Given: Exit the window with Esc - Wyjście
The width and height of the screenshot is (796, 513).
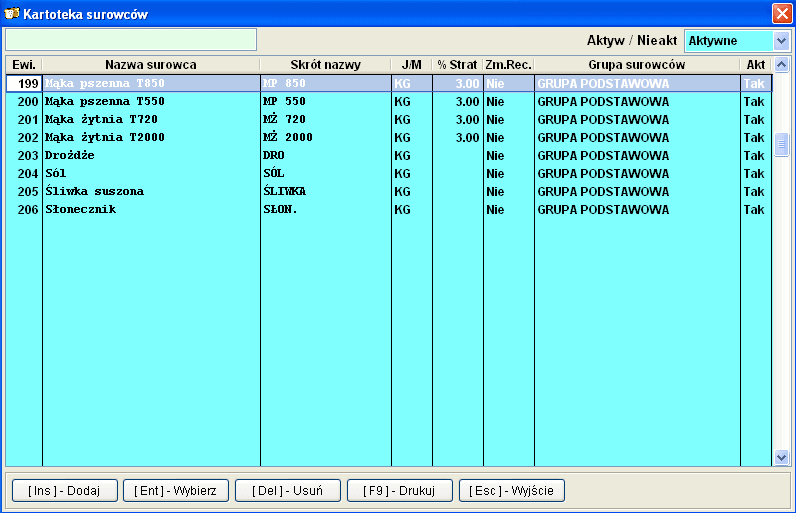Looking at the screenshot, I should pyautogui.click(x=512, y=491).
